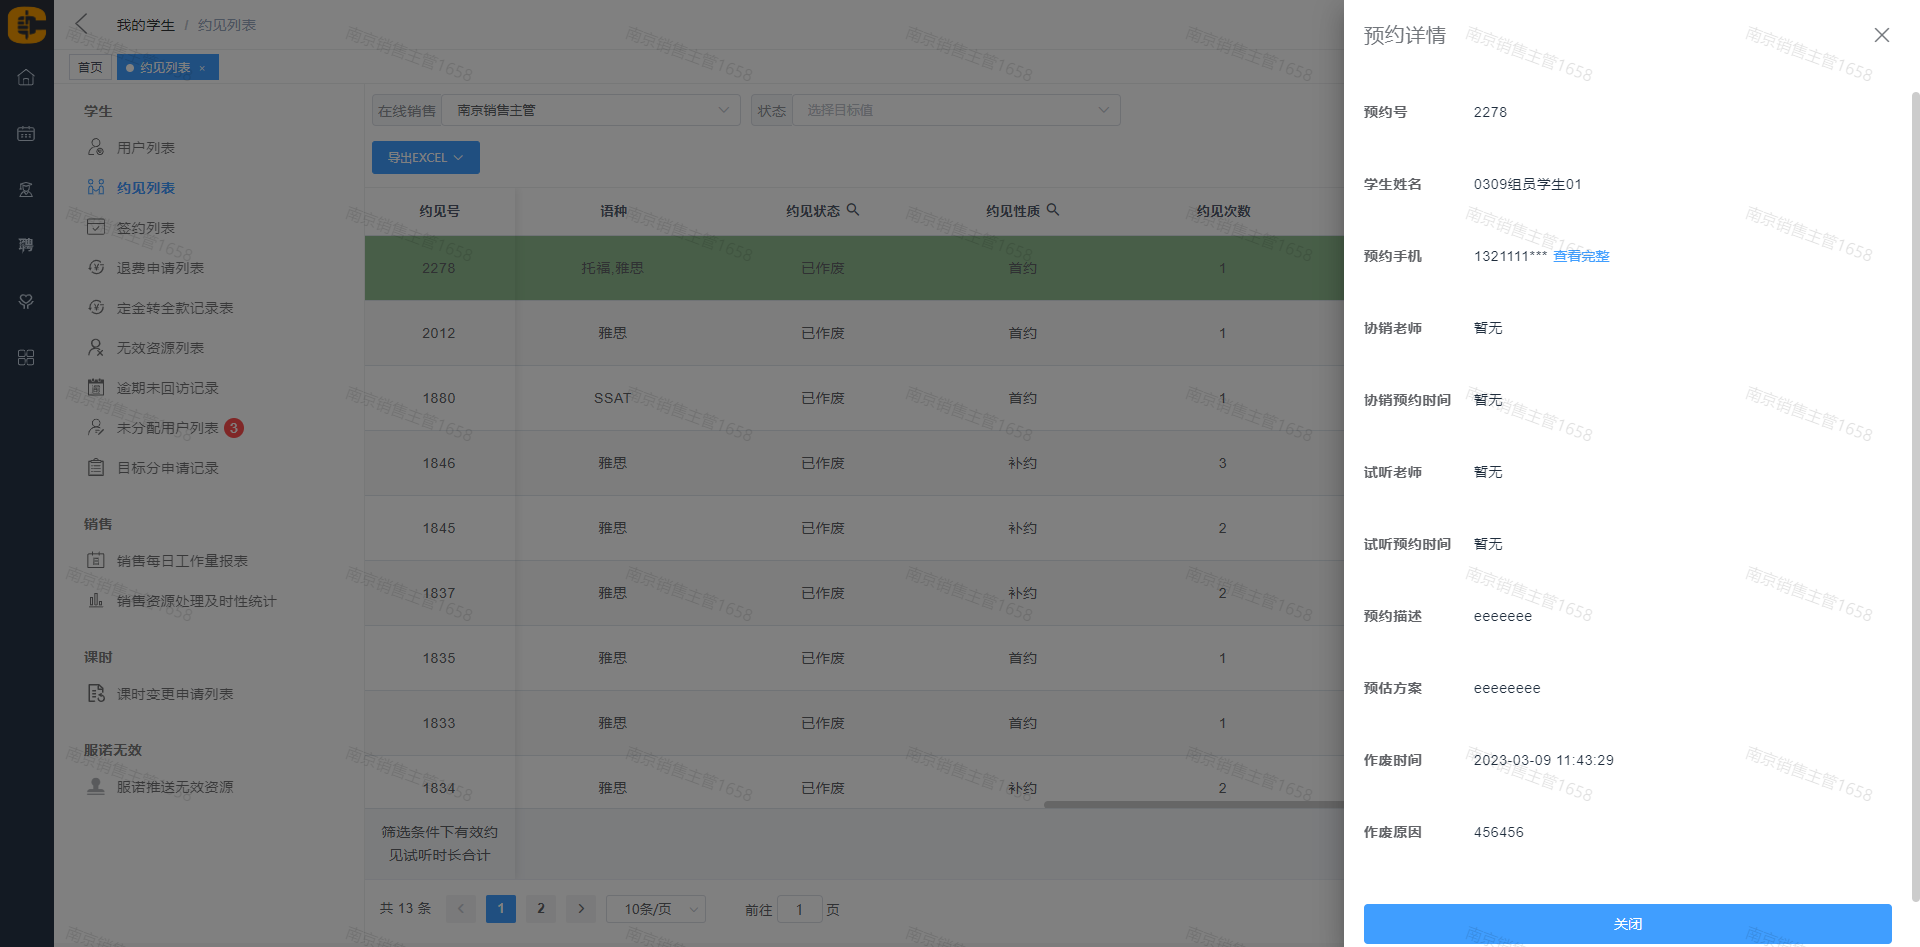Click the grid apps icon in left sidebar
The height and width of the screenshot is (947, 1920).
point(26,358)
